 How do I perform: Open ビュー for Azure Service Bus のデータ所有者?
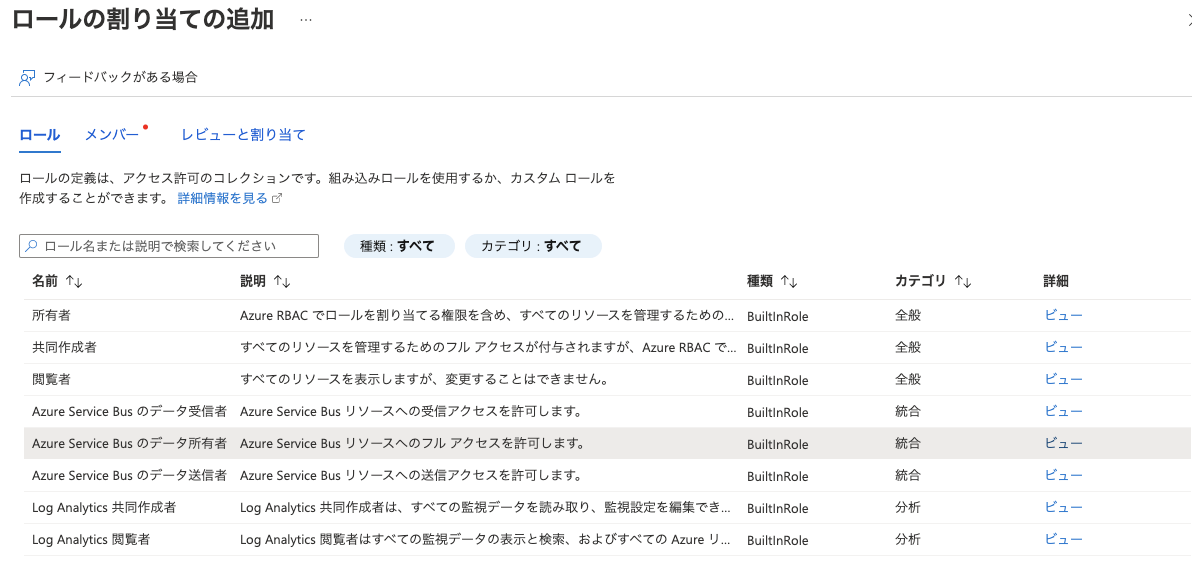tap(1064, 443)
